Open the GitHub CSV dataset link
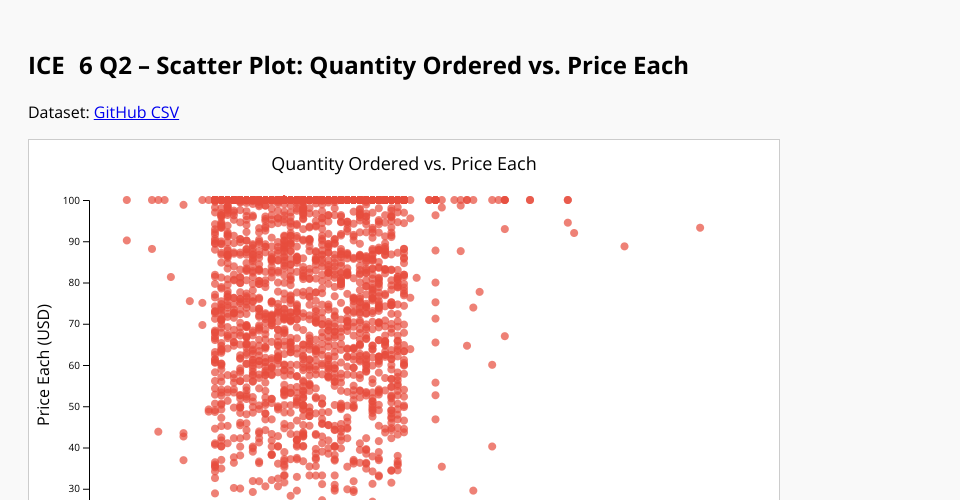The height and width of the screenshot is (500, 960). tap(136, 112)
